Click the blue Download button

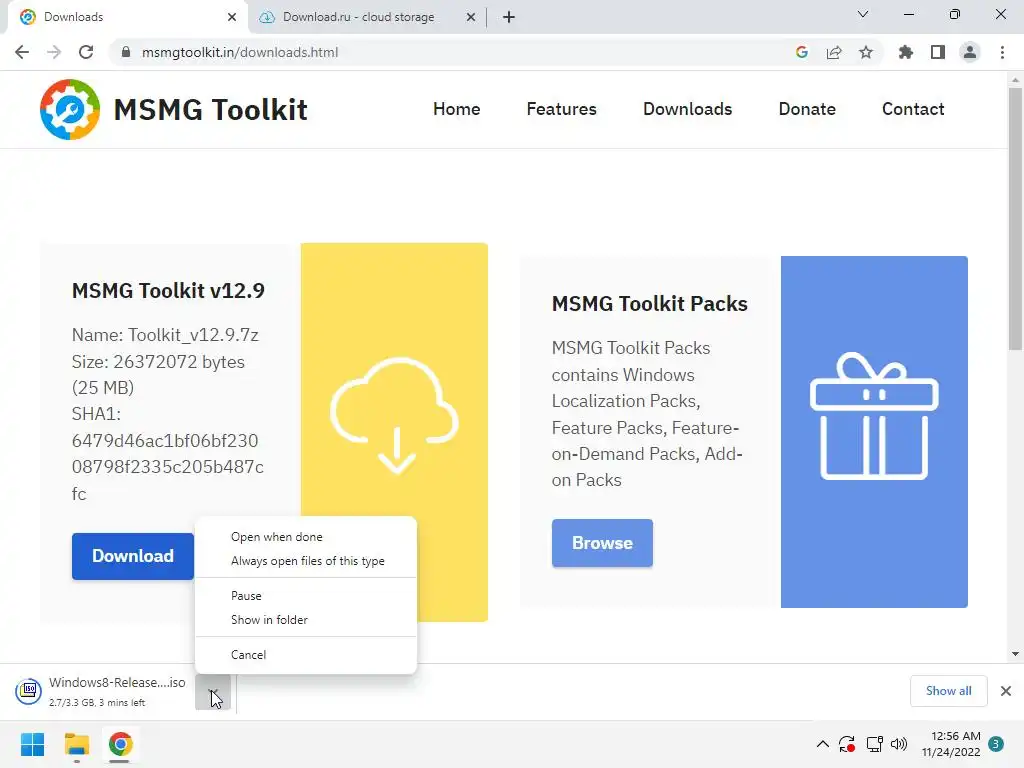coord(133,556)
